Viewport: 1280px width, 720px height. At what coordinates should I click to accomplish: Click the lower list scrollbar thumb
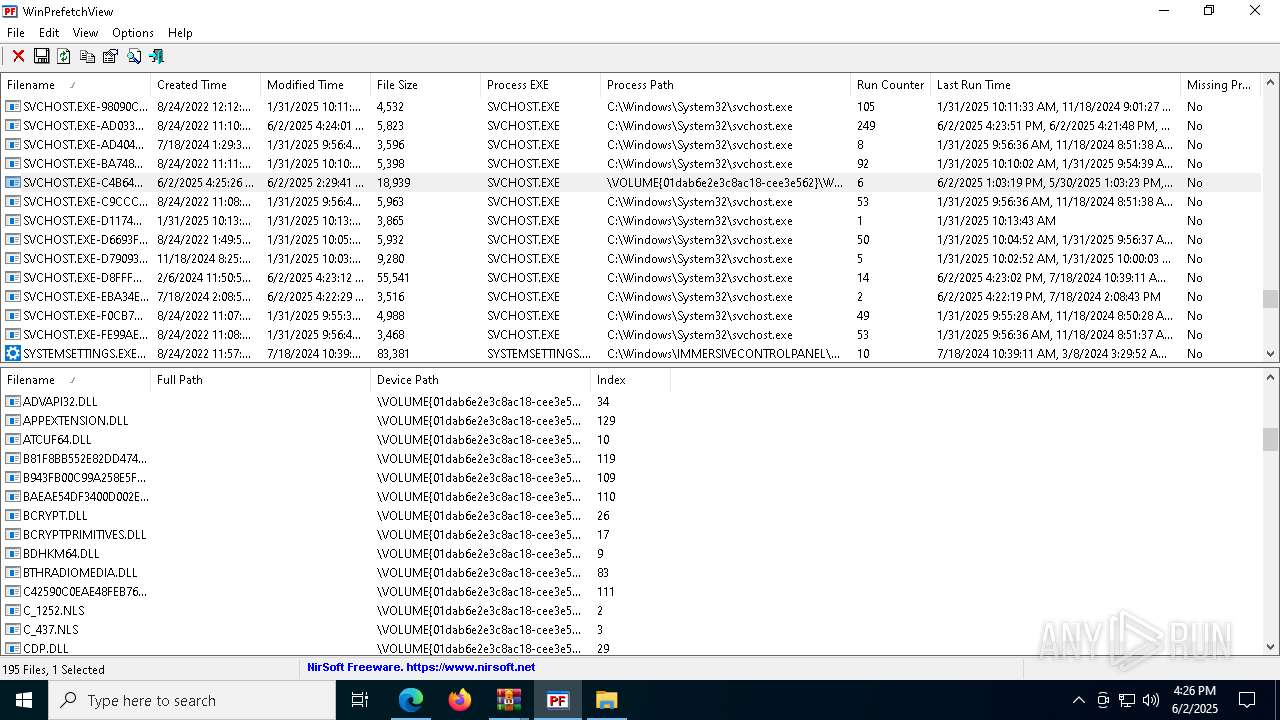pos(1271,439)
